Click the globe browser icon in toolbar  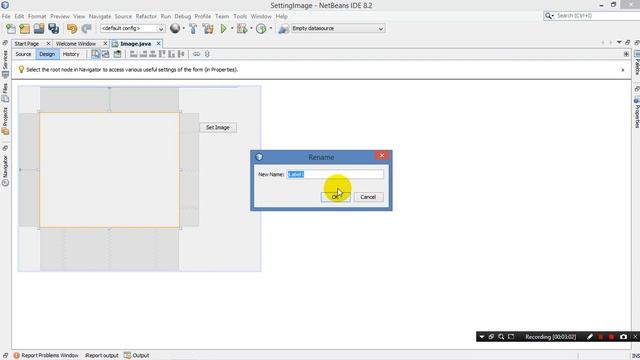tap(175, 28)
